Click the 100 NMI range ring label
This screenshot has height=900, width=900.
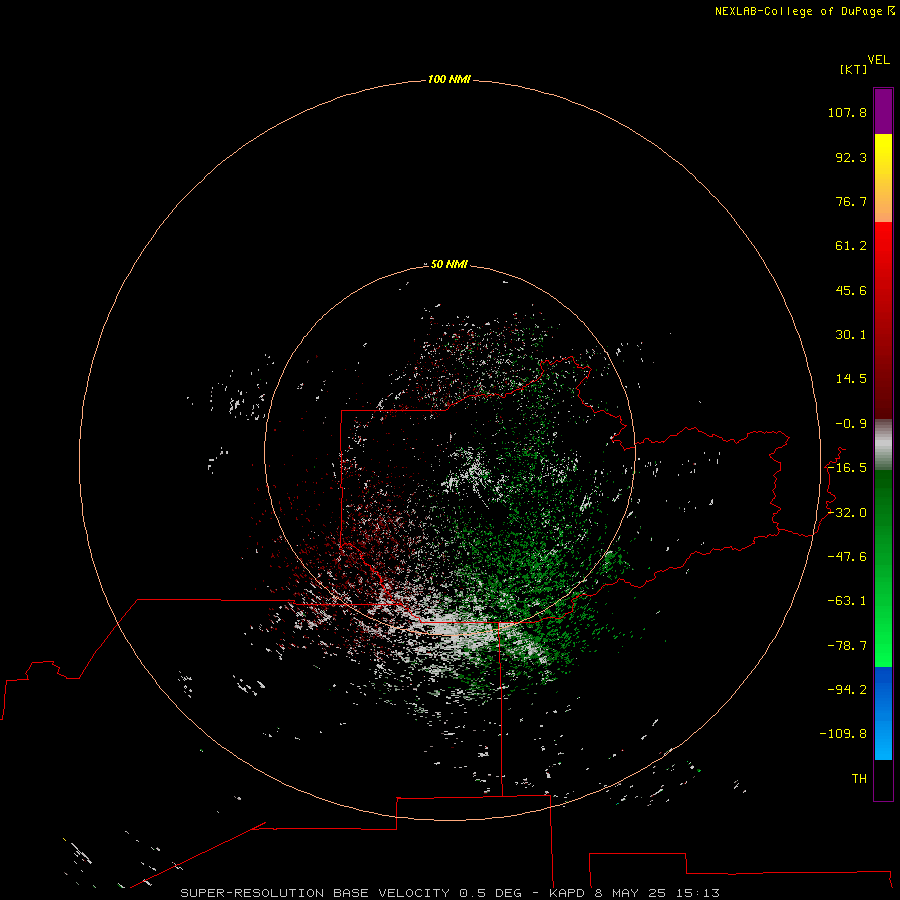tap(449, 79)
